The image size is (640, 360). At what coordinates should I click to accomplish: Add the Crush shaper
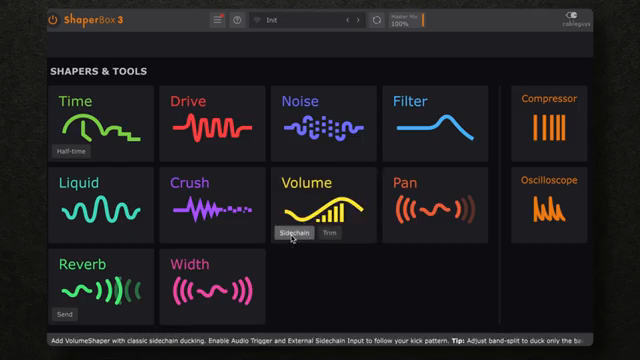coord(212,205)
